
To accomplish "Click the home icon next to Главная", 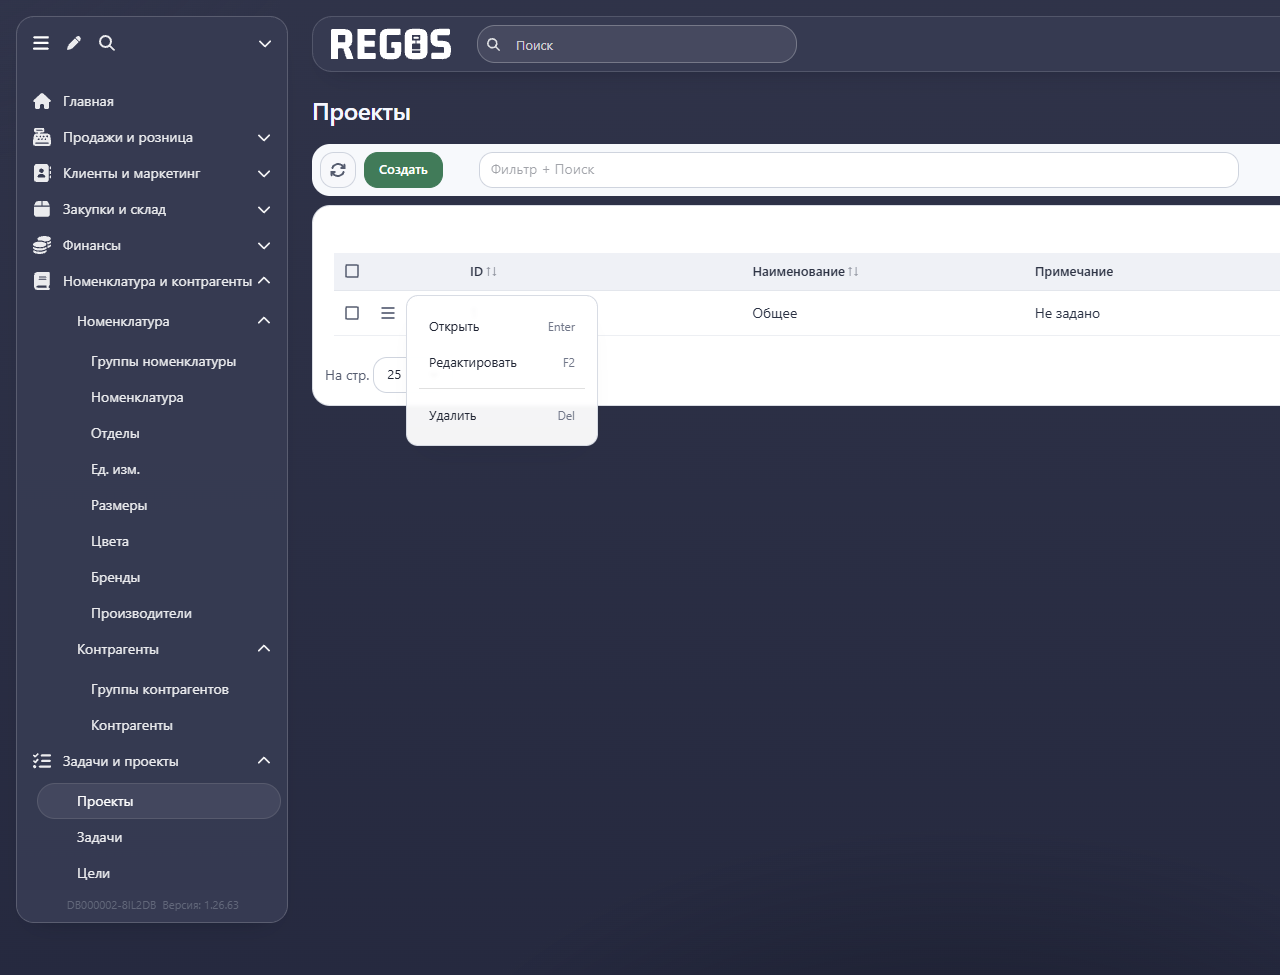I will (x=42, y=101).
